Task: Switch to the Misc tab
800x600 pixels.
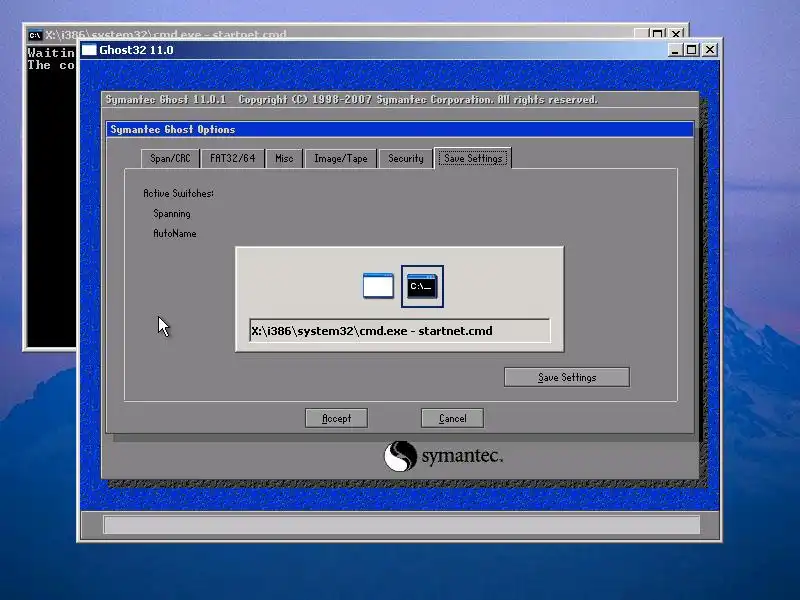Action: (x=284, y=158)
